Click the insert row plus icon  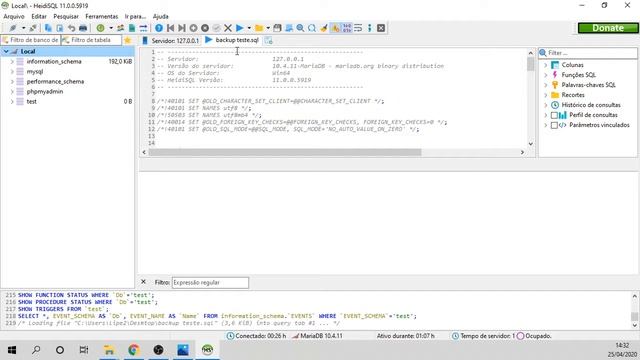[x=193, y=28]
